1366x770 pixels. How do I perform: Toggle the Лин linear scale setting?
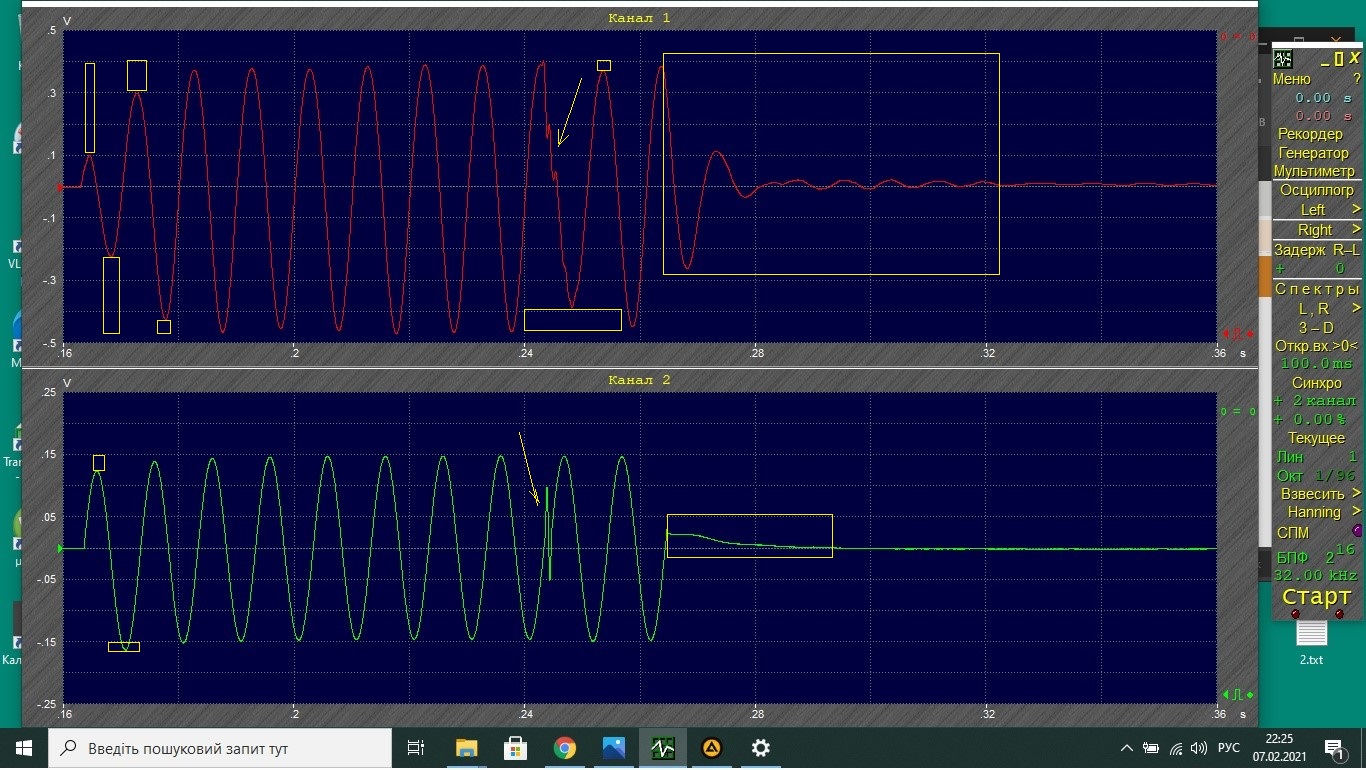(1316, 457)
